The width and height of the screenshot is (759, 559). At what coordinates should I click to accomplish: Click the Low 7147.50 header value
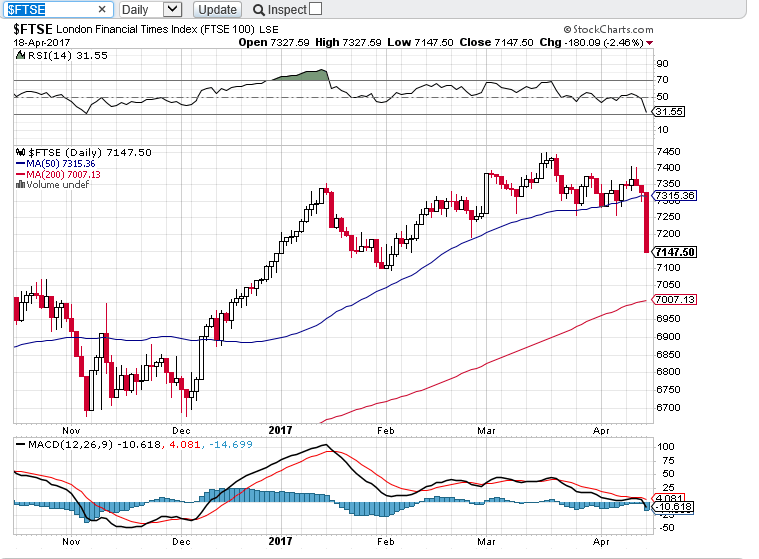(x=420, y=43)
